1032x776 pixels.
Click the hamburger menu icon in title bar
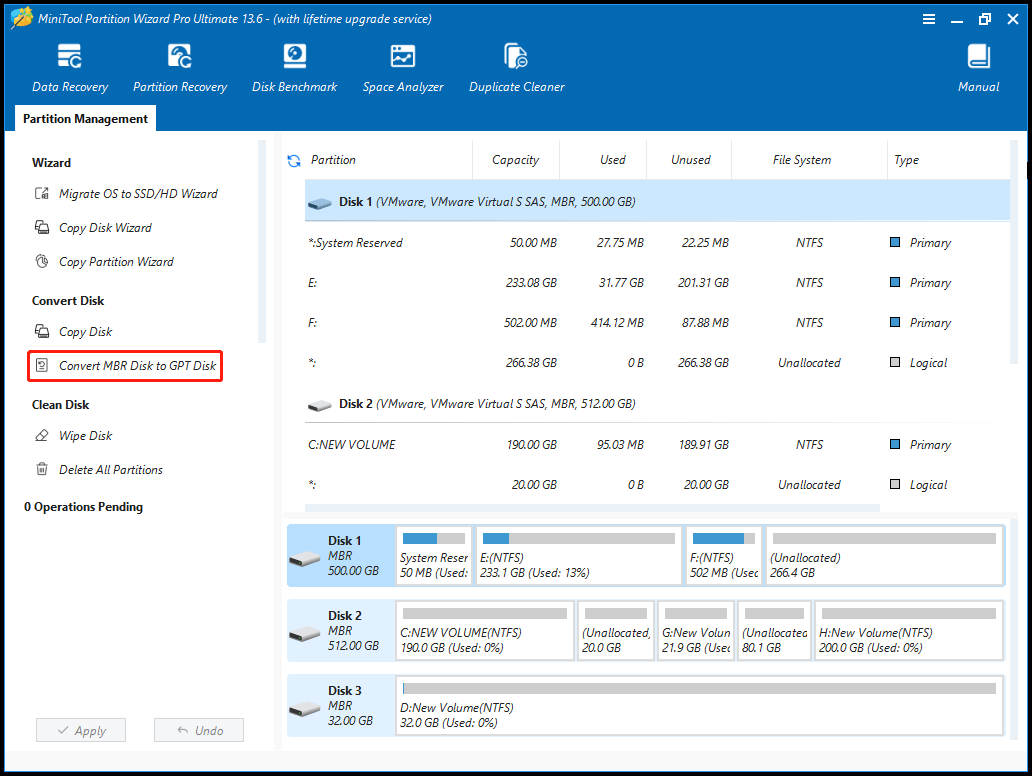pyautogui.click(x=929, y=19)
